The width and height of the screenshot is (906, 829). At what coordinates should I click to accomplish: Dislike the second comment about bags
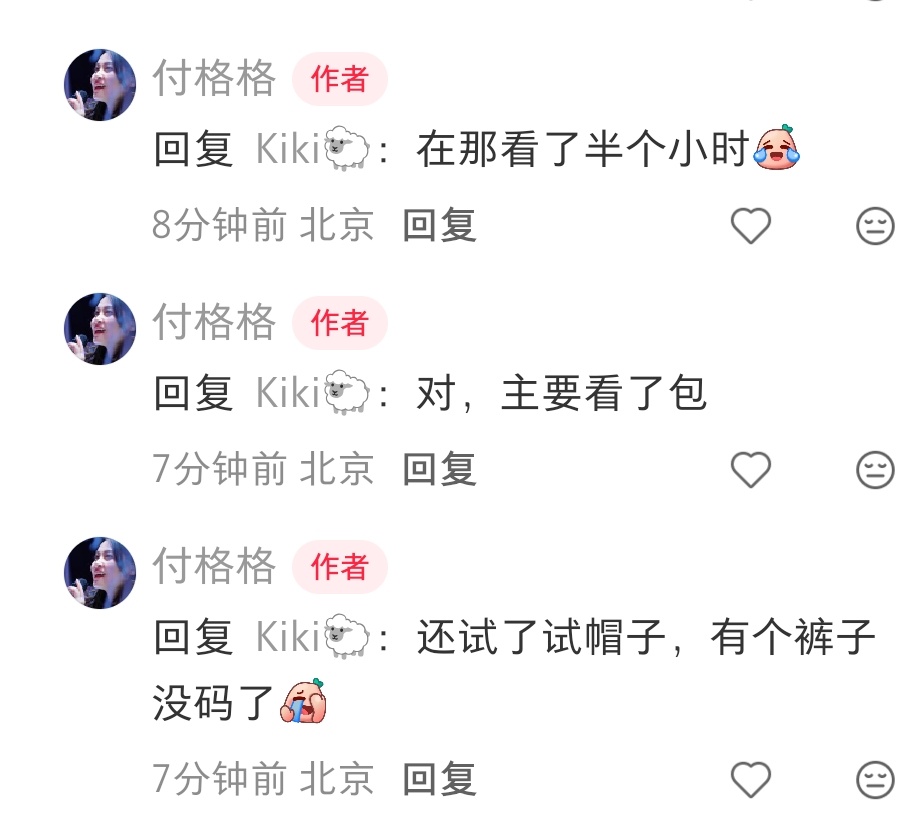[x=875, y=469]
